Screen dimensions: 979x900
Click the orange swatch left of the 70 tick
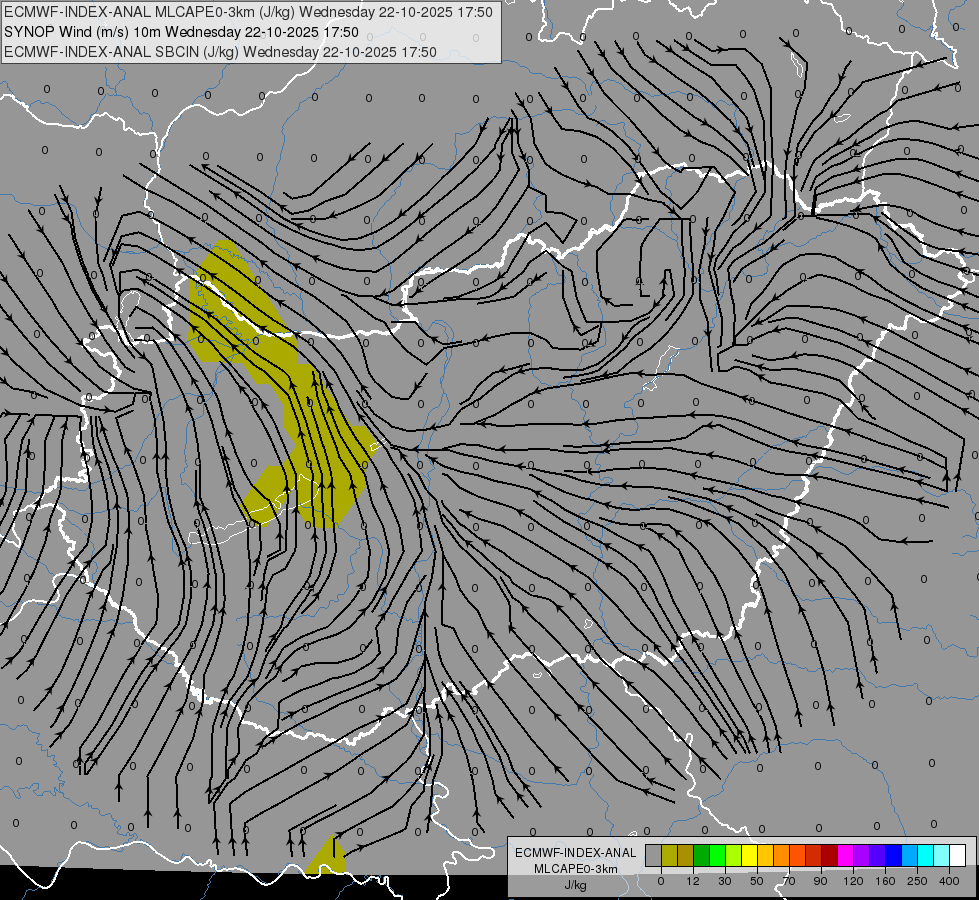782,855
